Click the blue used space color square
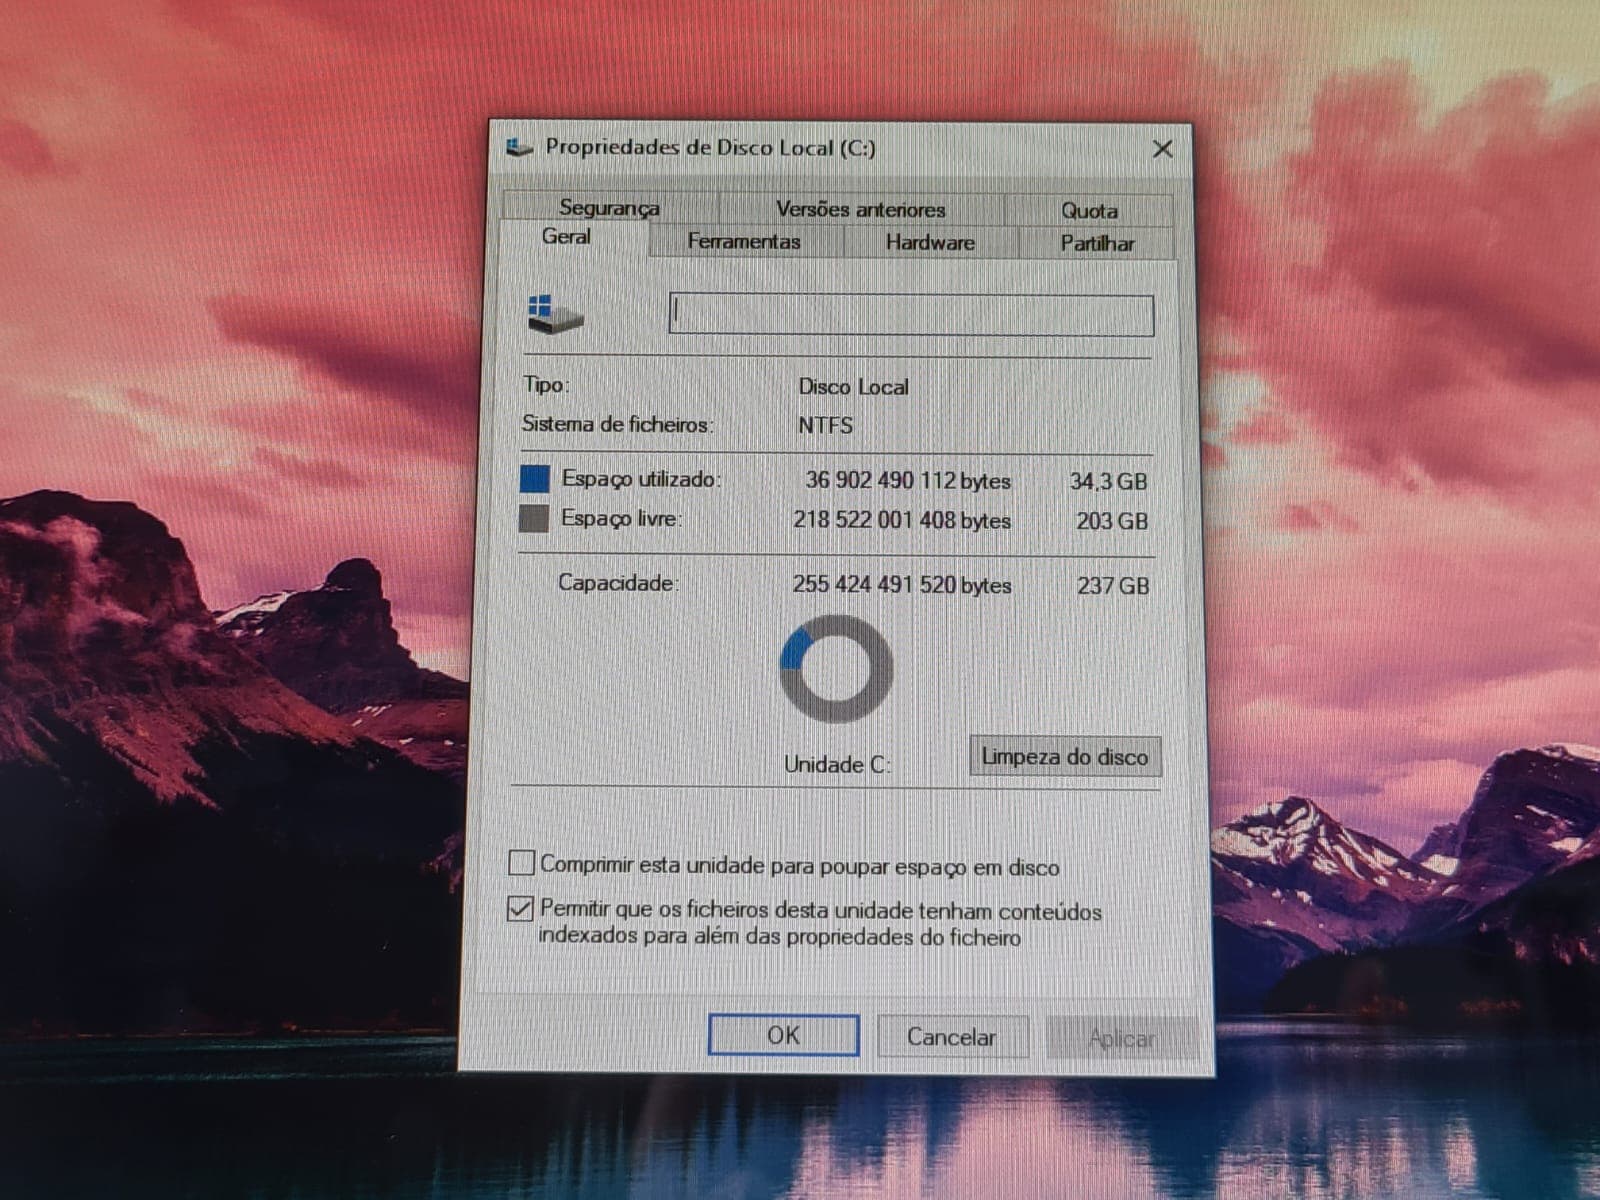Image resolution: width=1600 pixels, height=1200 pixels. click(x=535, y=479)
